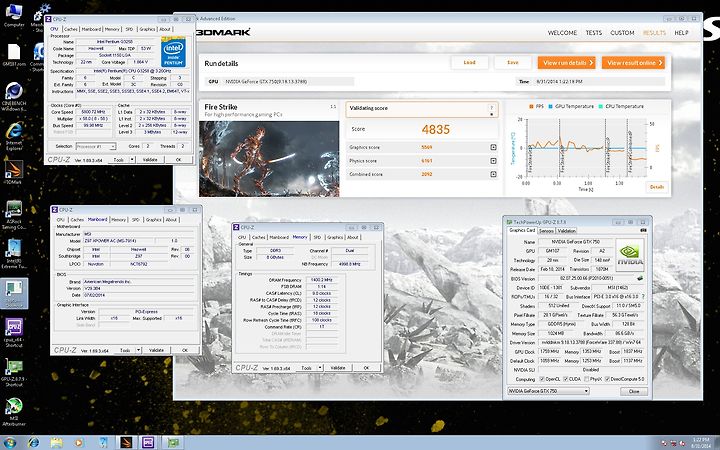Screen dimensions: 720x450
Task: Click the Bus Interface question mark in GPU-Z
Action: pos(643,297)
